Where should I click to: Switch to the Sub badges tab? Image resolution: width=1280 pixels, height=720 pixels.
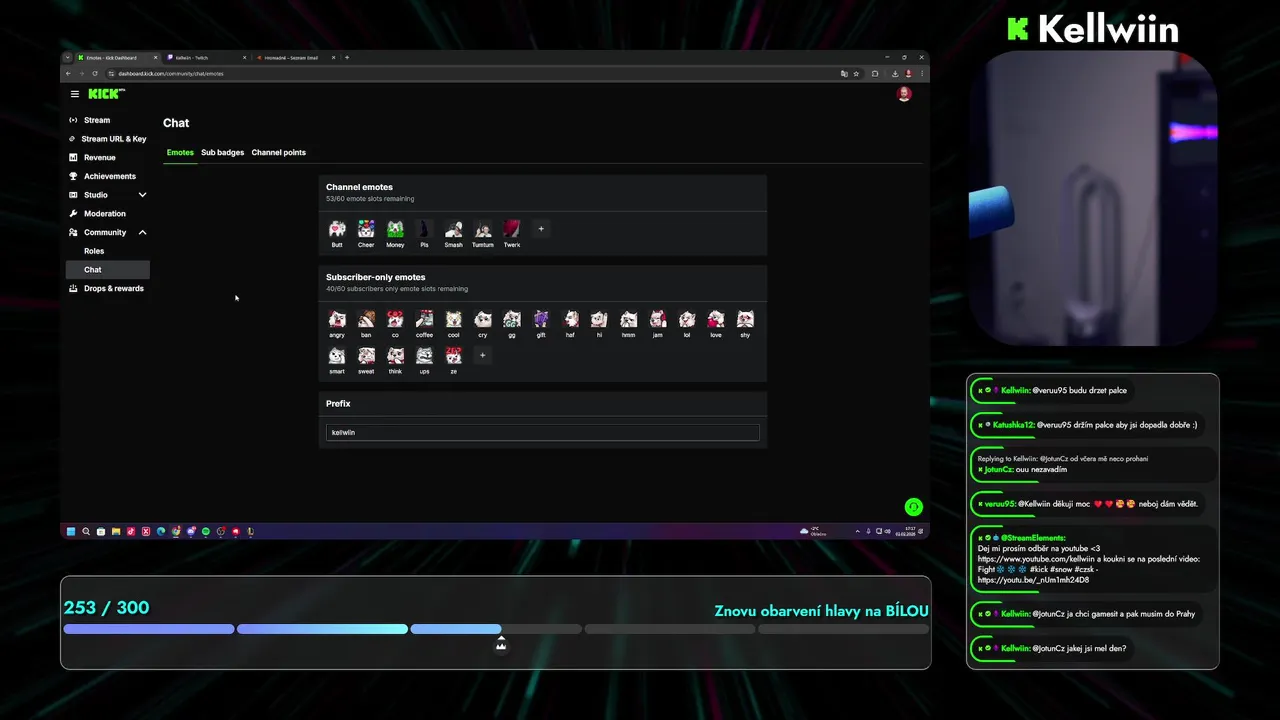(x=223, y=153)
